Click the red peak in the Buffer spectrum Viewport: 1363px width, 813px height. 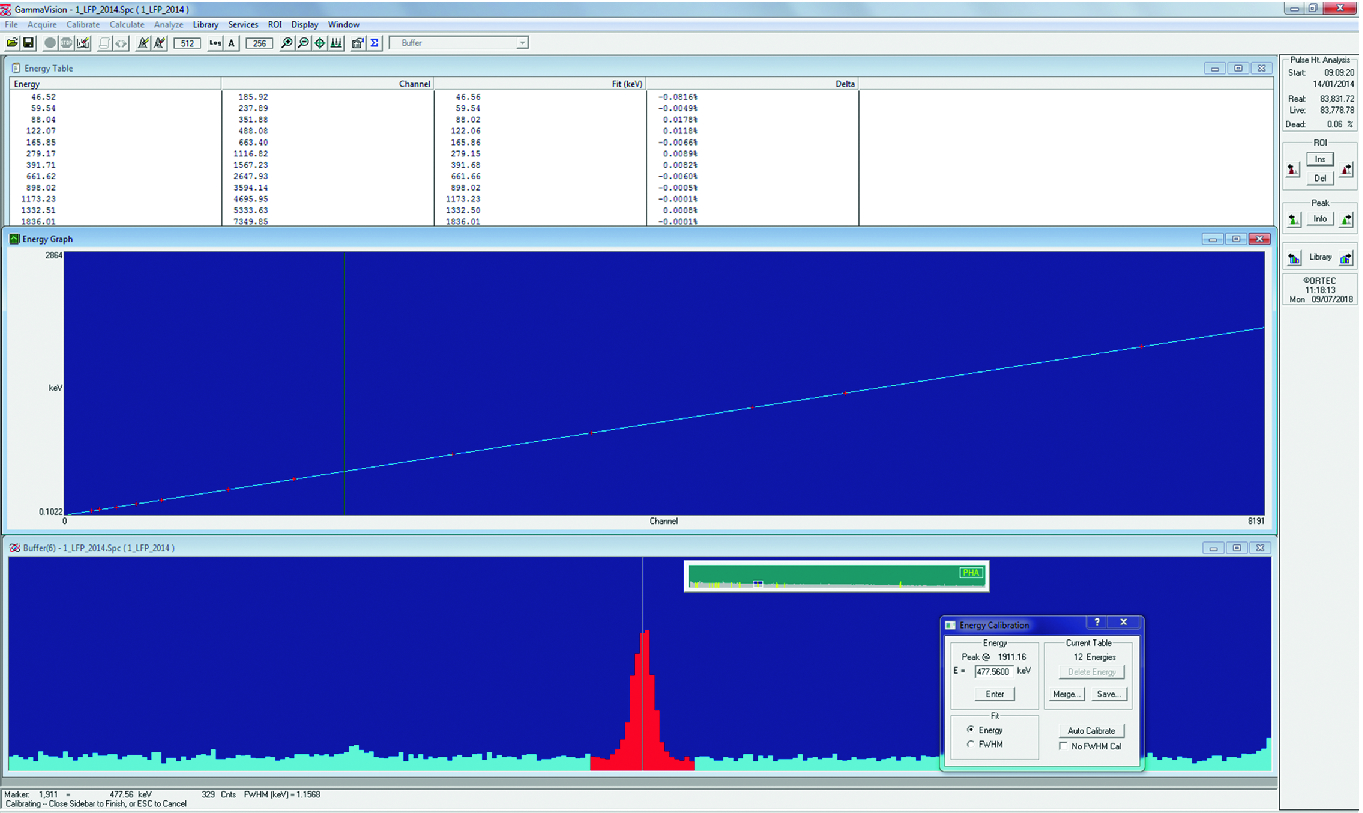(642, 700)
